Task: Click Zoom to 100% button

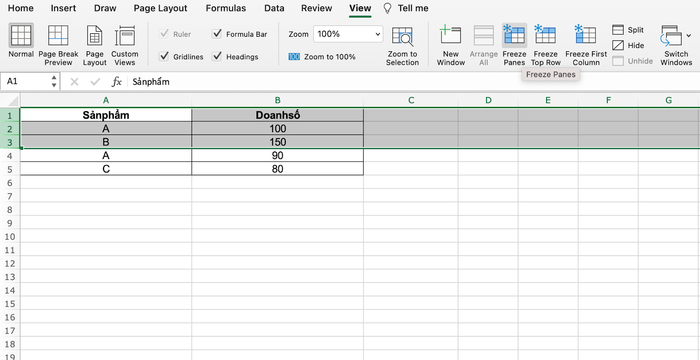Action: coord(322,57)
